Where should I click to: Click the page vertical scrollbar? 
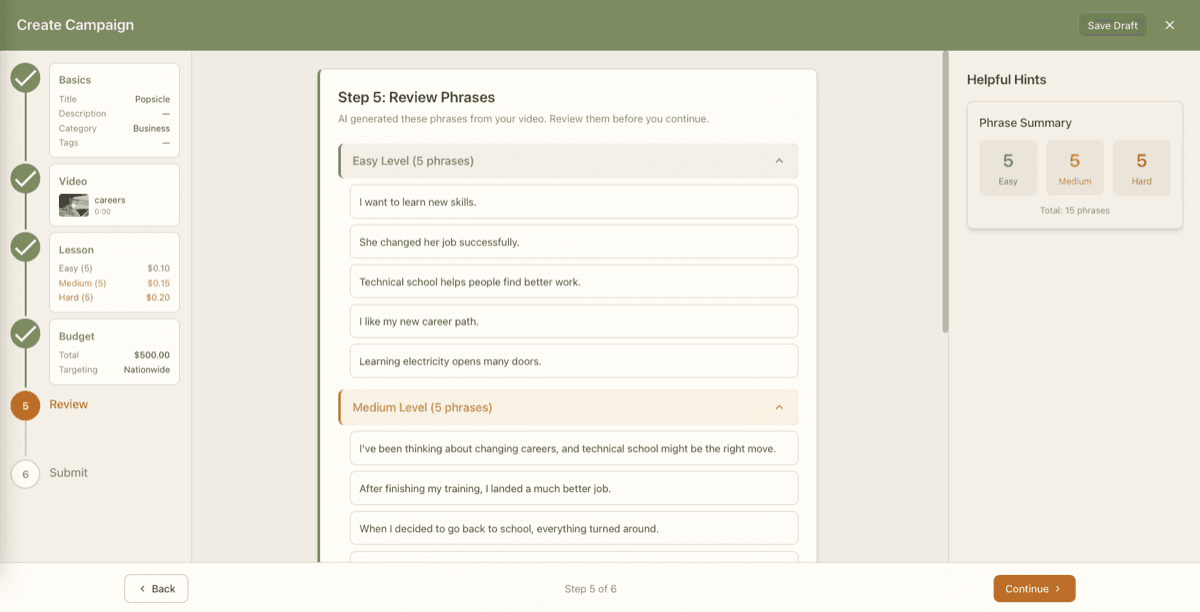pos(945,192)
